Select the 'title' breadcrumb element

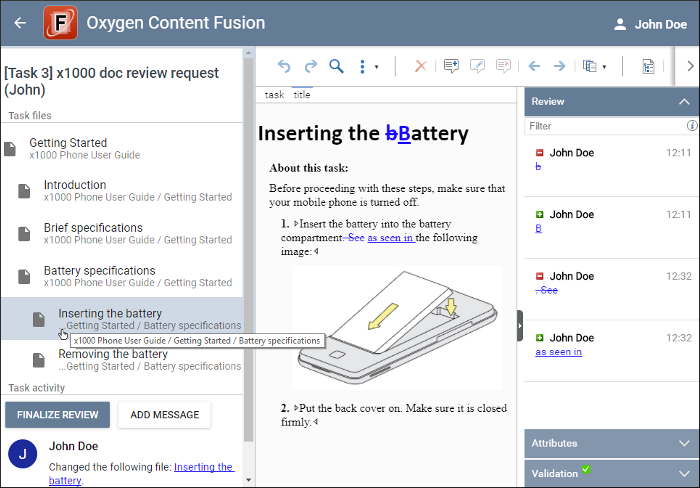coord(302,95)
